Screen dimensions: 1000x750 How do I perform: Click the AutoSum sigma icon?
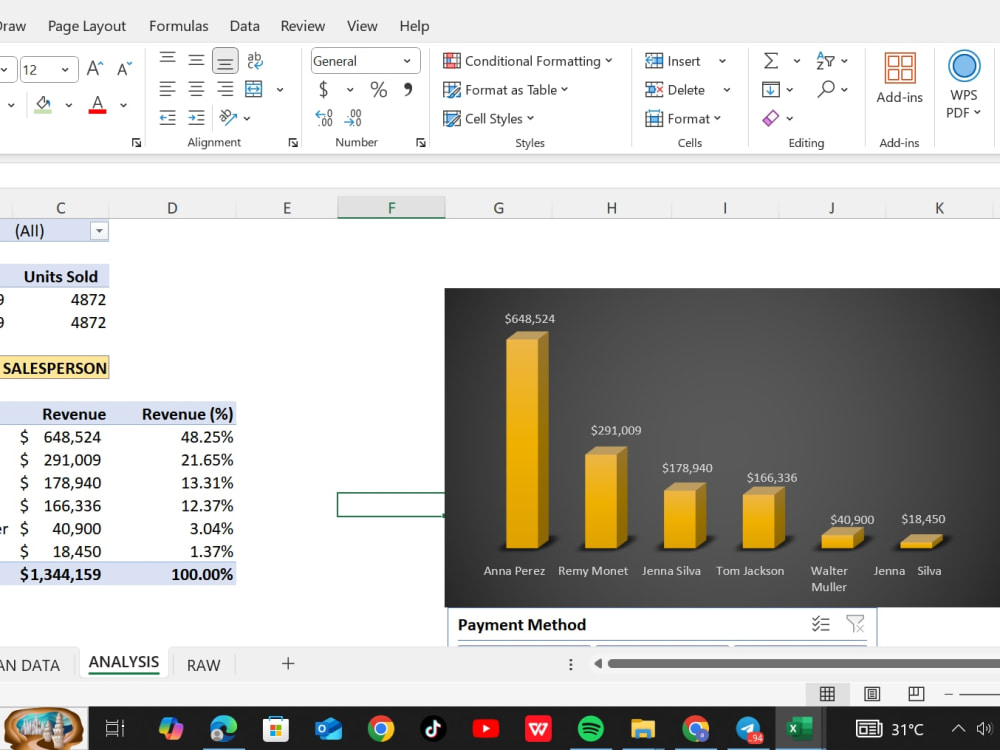771,61
